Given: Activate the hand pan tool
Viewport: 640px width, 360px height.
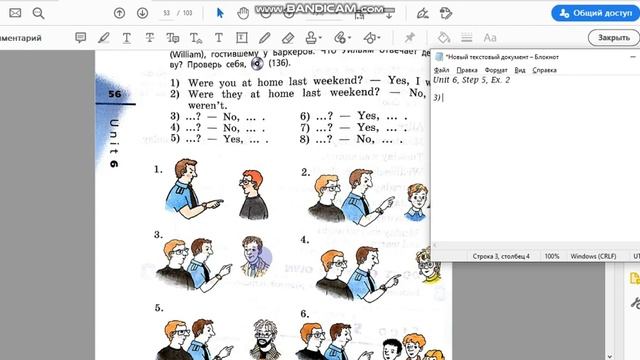Looking at the screenshot, I should [x=243, y=13].
